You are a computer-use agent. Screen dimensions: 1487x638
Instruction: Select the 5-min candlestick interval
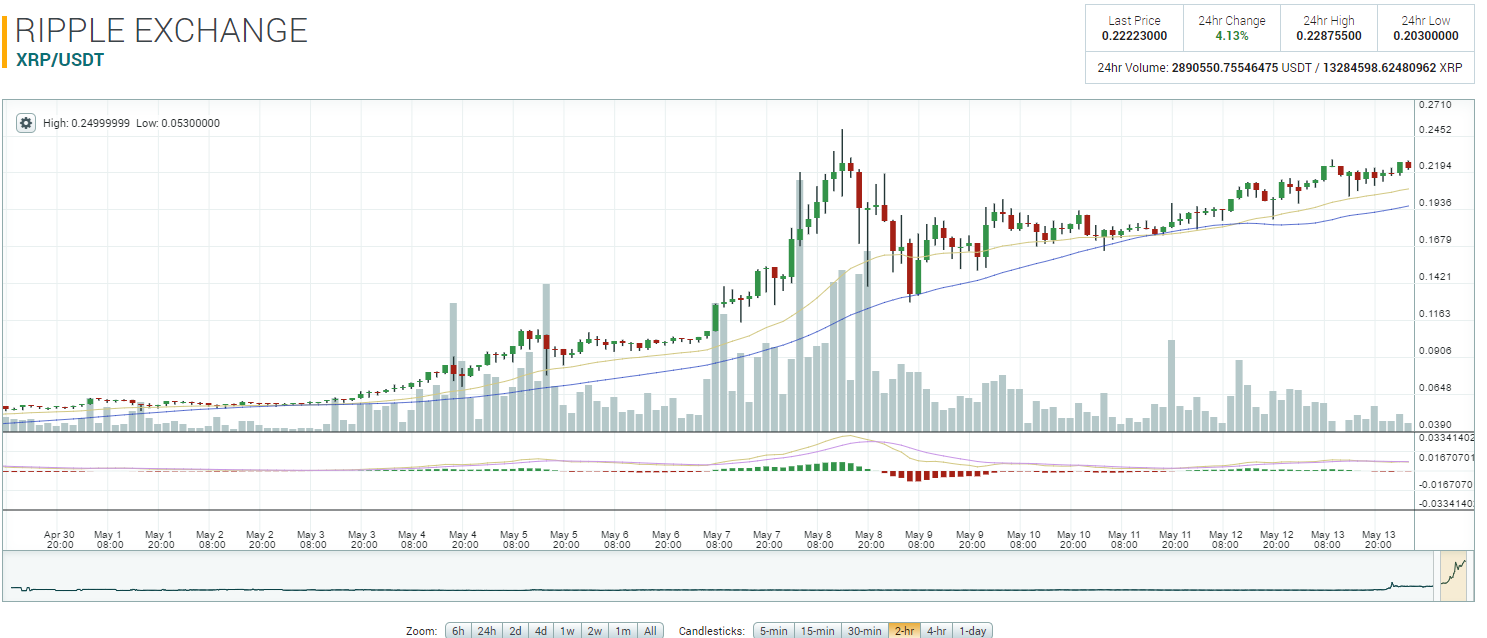click(773, 630)
